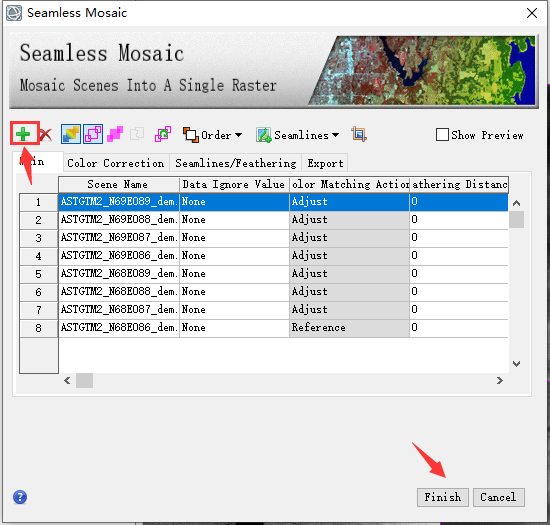Click the Color Matching Action column header
550x525 pixels.
(349, 184)
